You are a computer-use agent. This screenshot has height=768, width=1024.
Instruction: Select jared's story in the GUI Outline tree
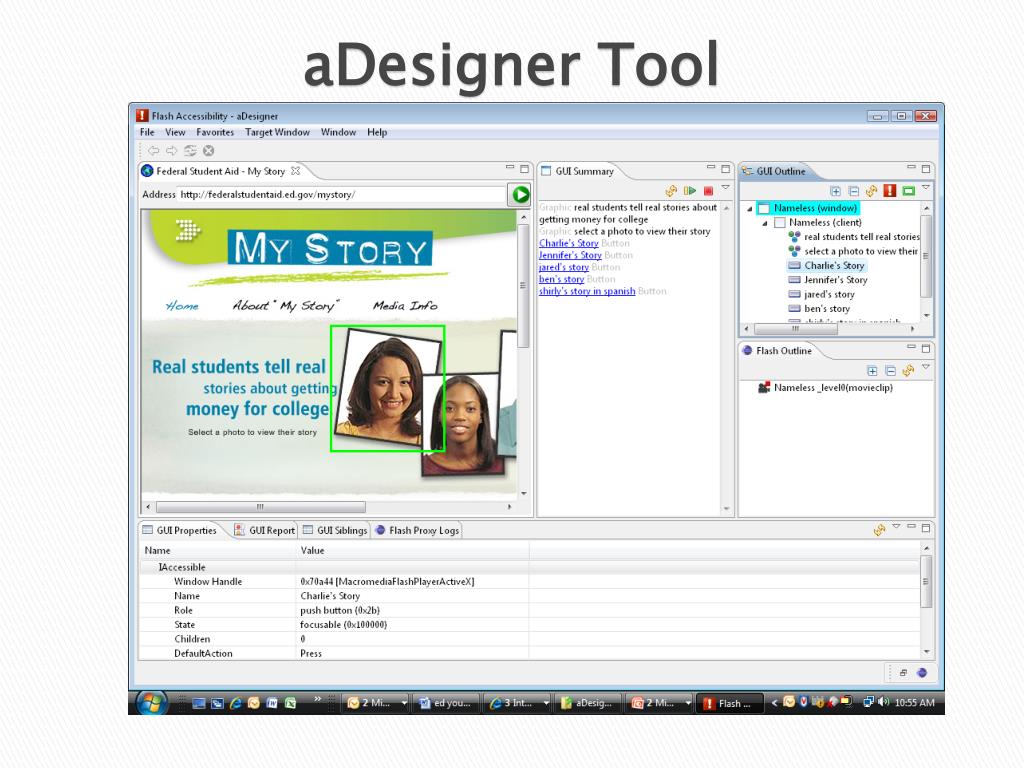[x=829, y=295]
